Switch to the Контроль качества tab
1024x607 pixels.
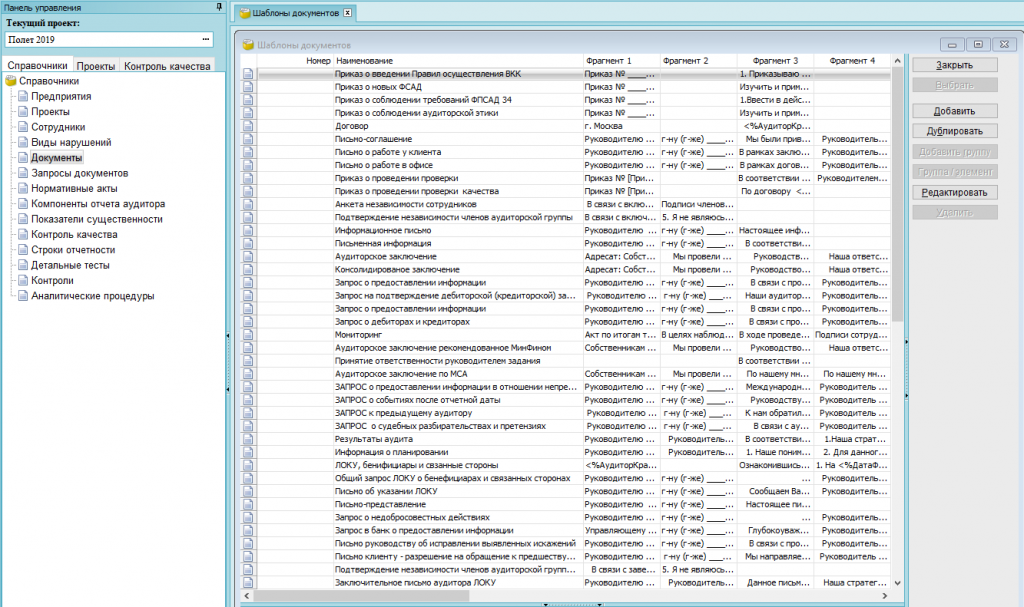pos(167,66)
